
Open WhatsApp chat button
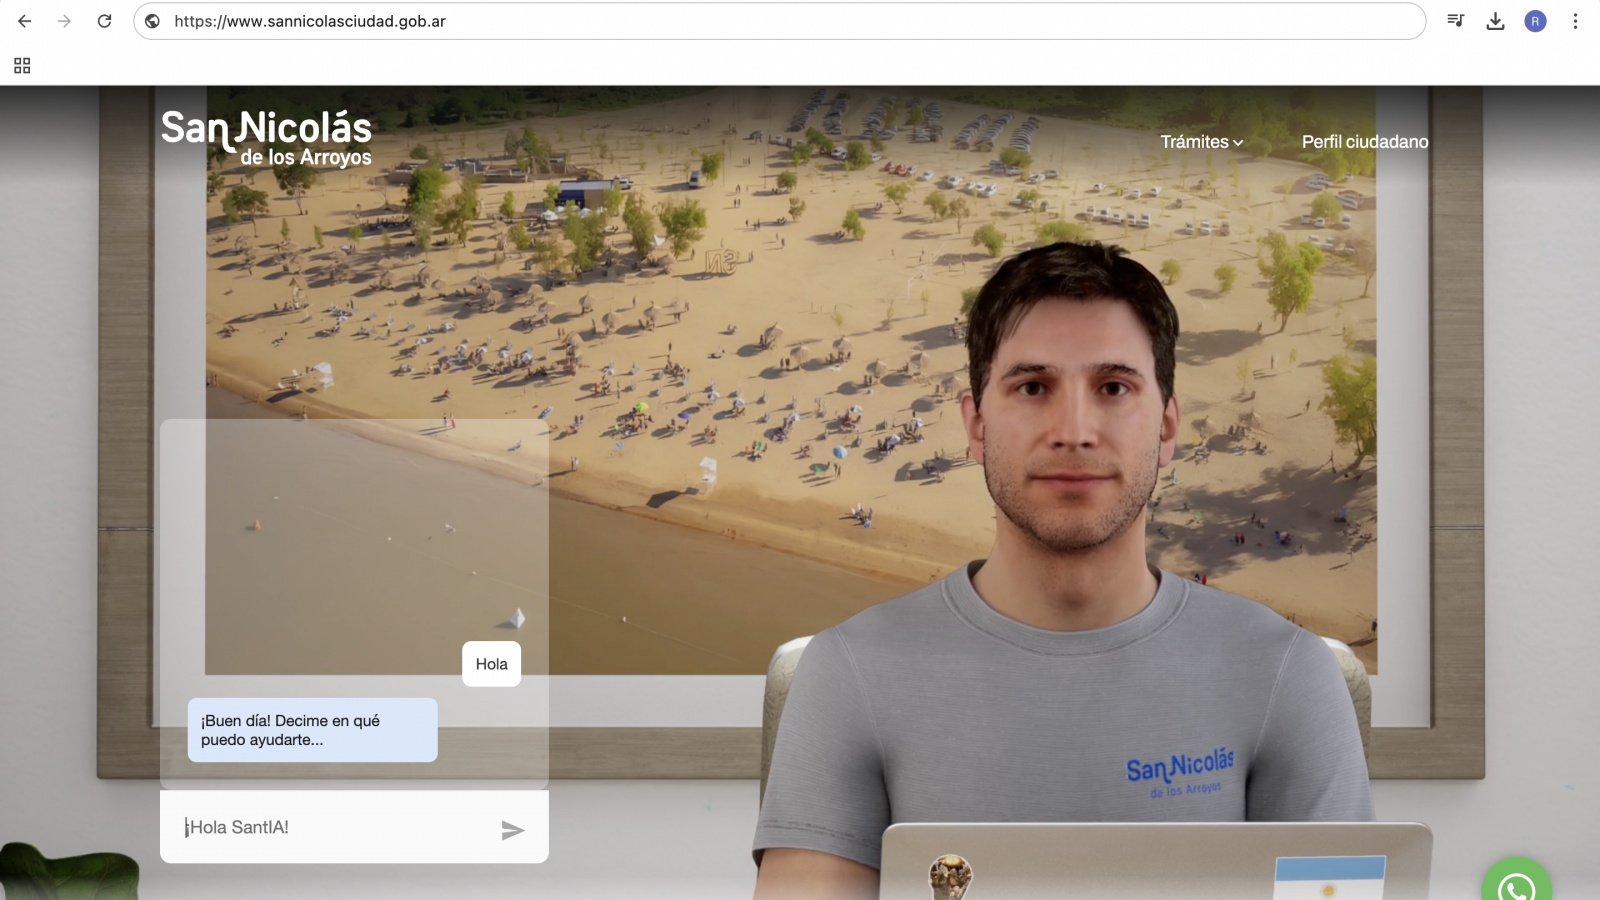coord(1516,884)
